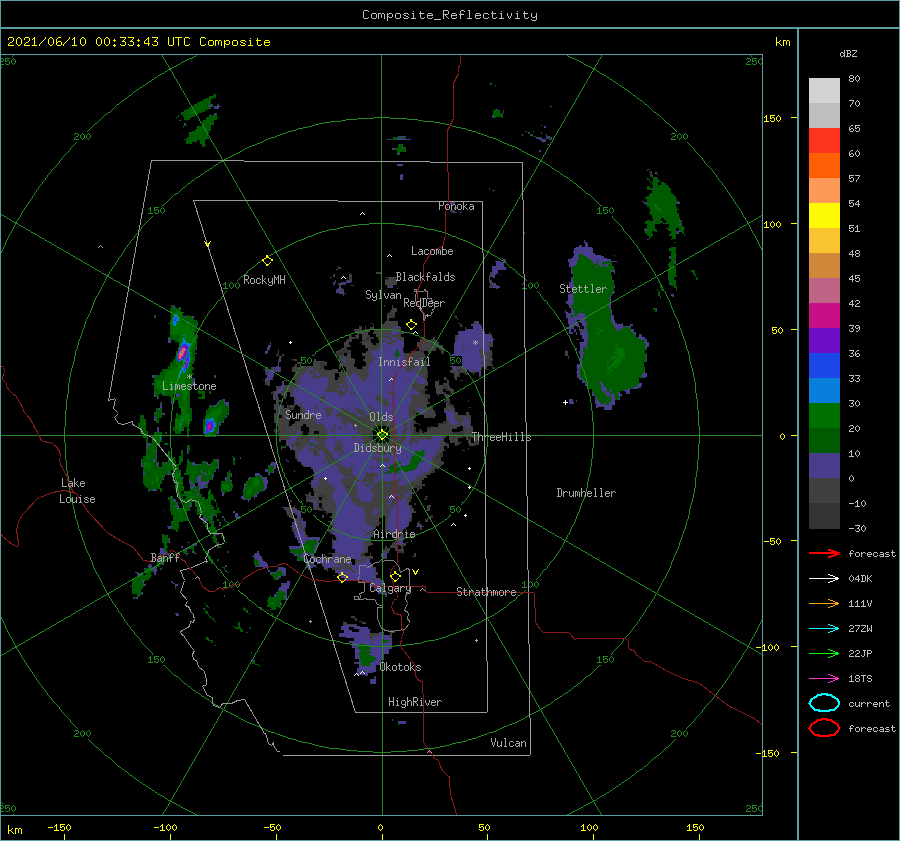The width and height of the screenshot is (900, 841).
Task: Click the yellow 54 dBZ color swatch
Action: (x=824, y=216)
